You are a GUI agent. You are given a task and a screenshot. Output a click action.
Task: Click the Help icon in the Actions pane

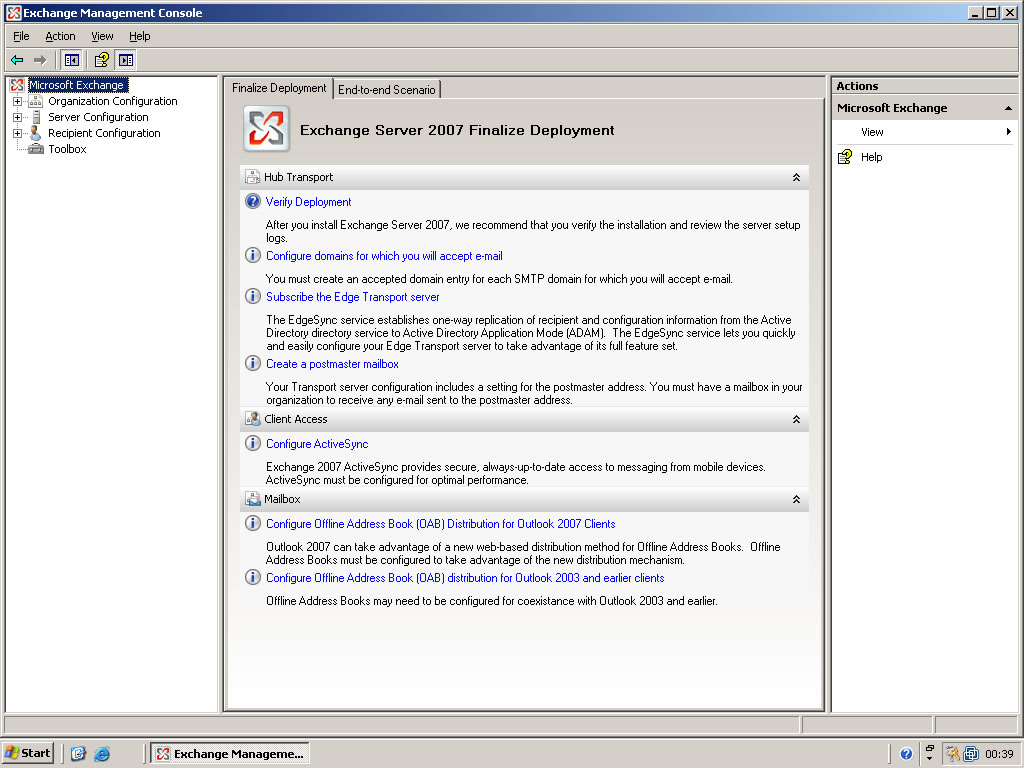coord(845,157)
